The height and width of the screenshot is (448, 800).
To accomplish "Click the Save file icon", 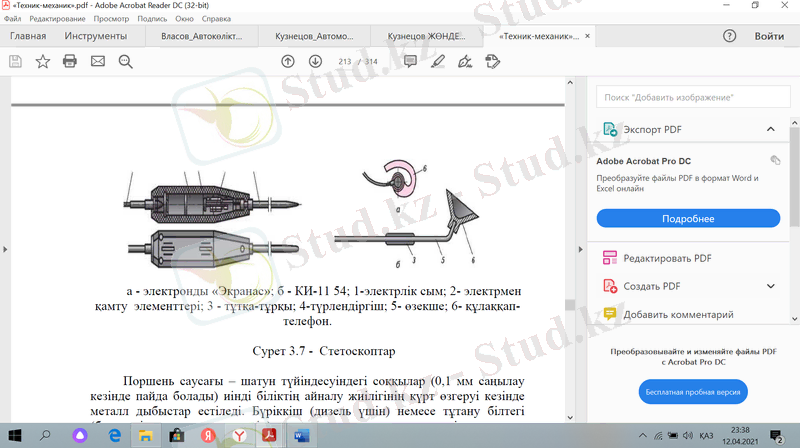I will click(15, 61).
